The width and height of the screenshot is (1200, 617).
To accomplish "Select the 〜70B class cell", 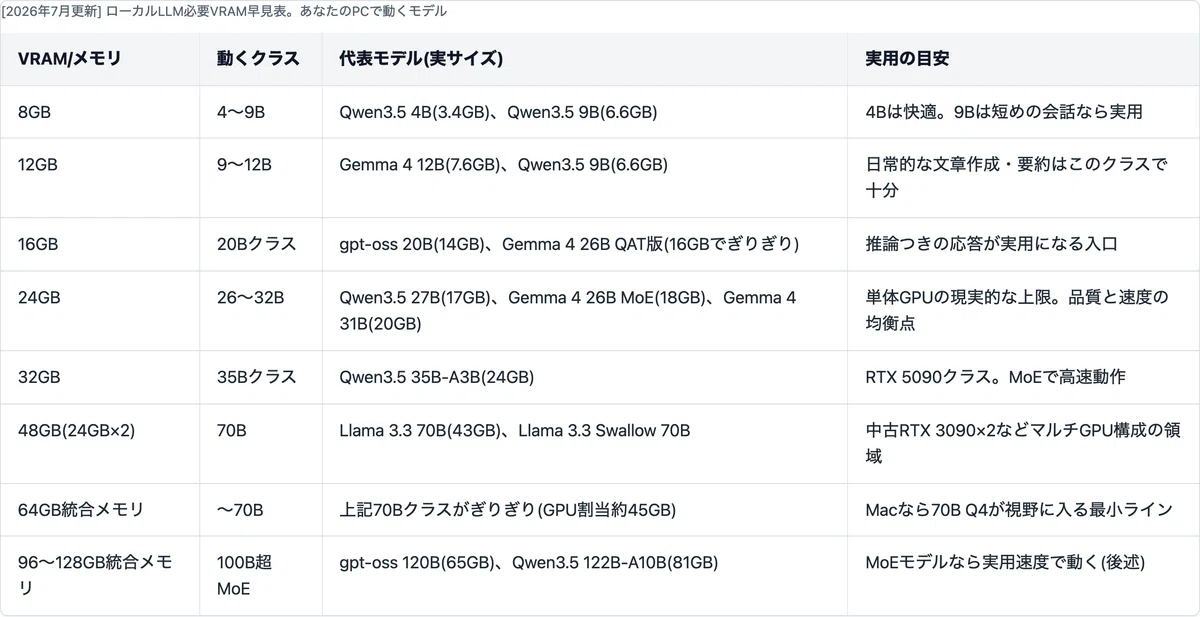I will coord(261,510).
